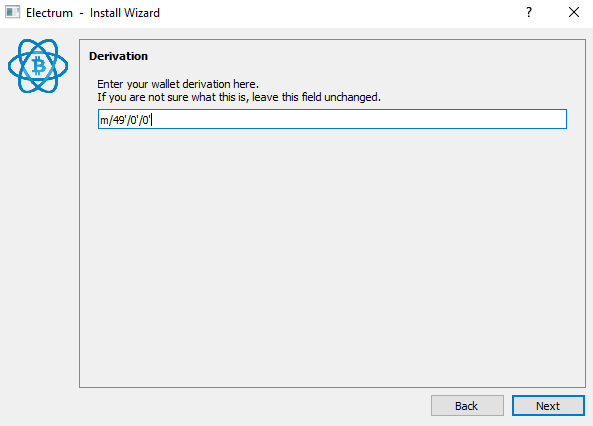Screen dimensions: 593x426
Task: Click blank area inside the Derivation panel
Action: (x=332, y=257)
